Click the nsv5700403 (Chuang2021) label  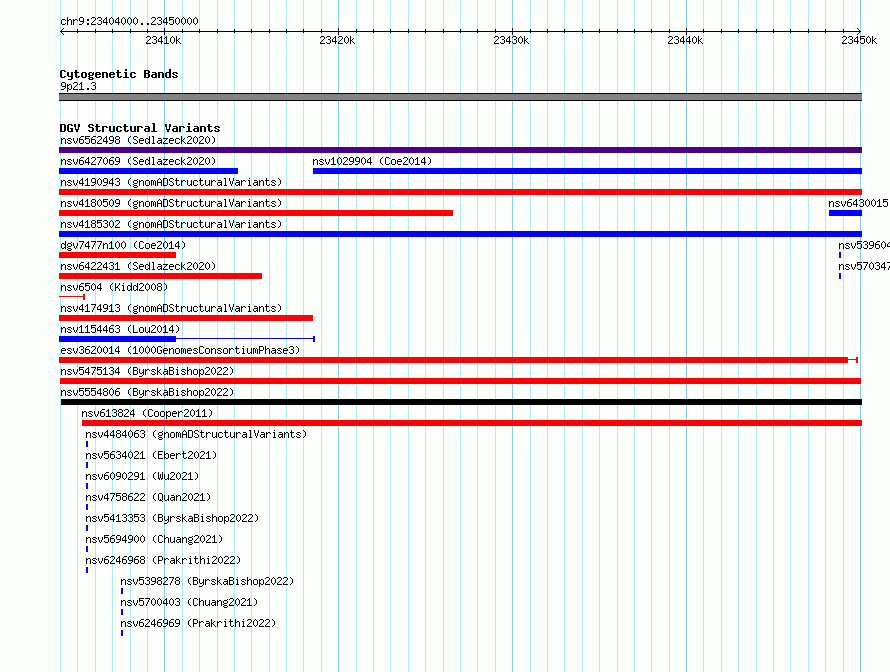(189, 602)
